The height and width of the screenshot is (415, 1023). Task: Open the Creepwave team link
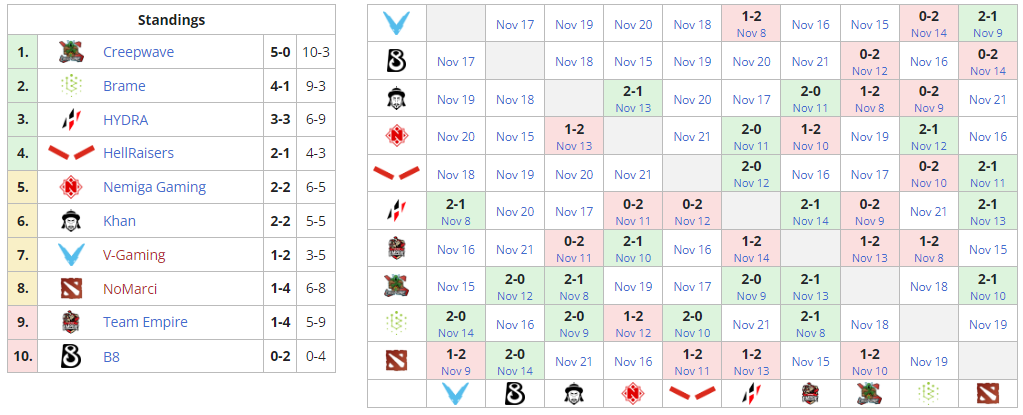pyautogui.click(x=137, y=52)
